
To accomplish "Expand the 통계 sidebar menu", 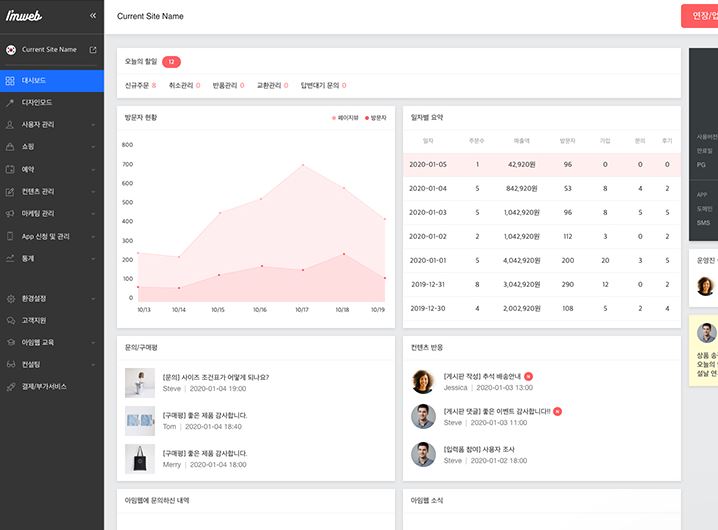I will click(28, 258).
